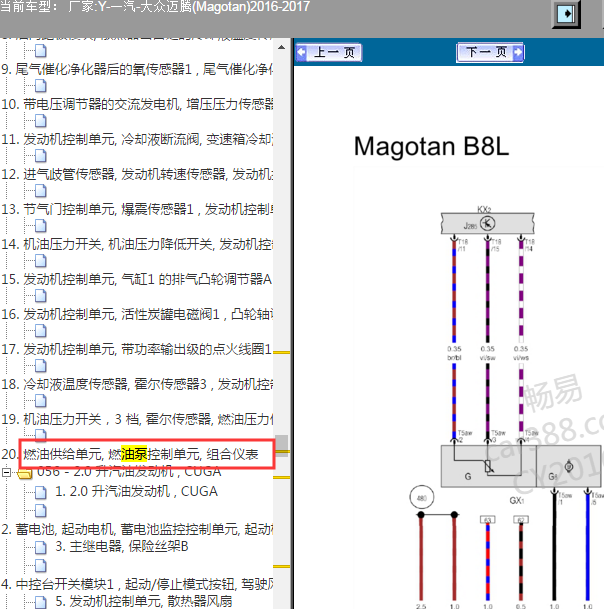Click the J285 KX2 component box in diagram
This screenshot has height=609, width=604.
click(487, 224)
